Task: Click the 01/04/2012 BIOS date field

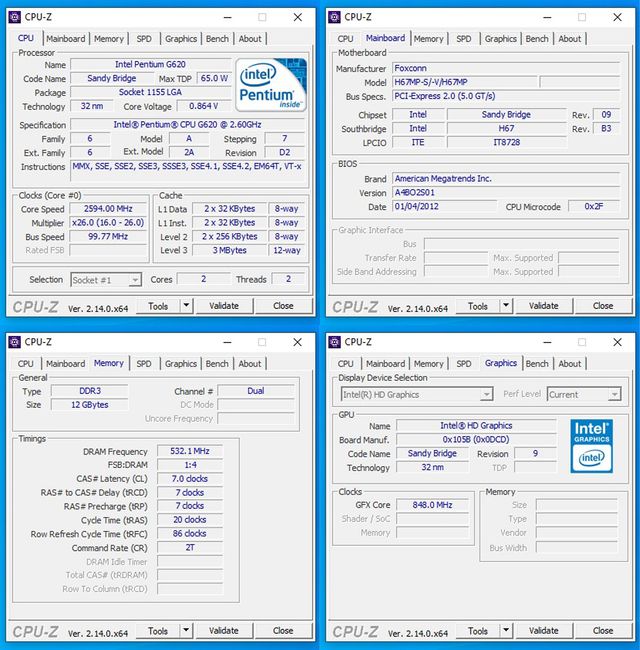Action: point(444,206)
